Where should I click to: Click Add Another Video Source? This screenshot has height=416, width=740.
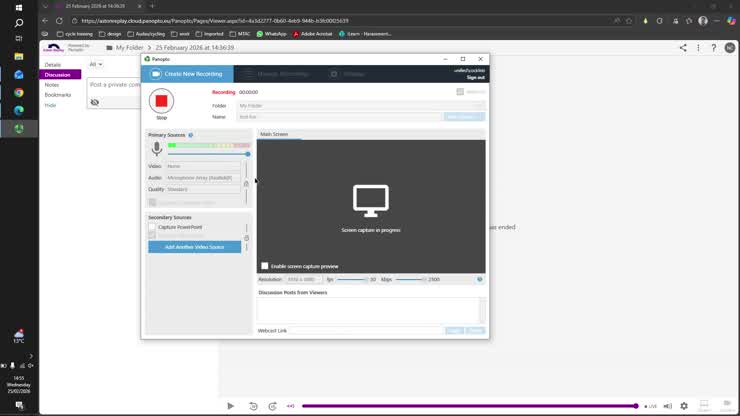click(194, 247)
